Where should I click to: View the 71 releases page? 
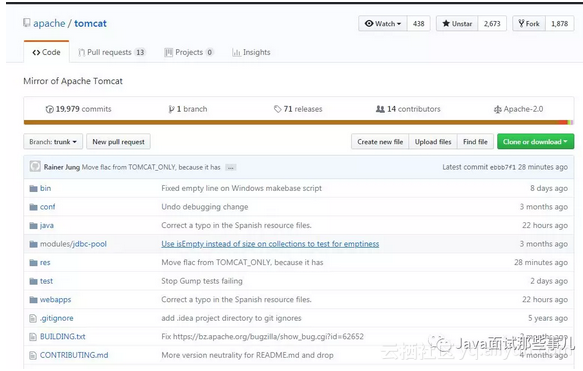pos(298,109)
